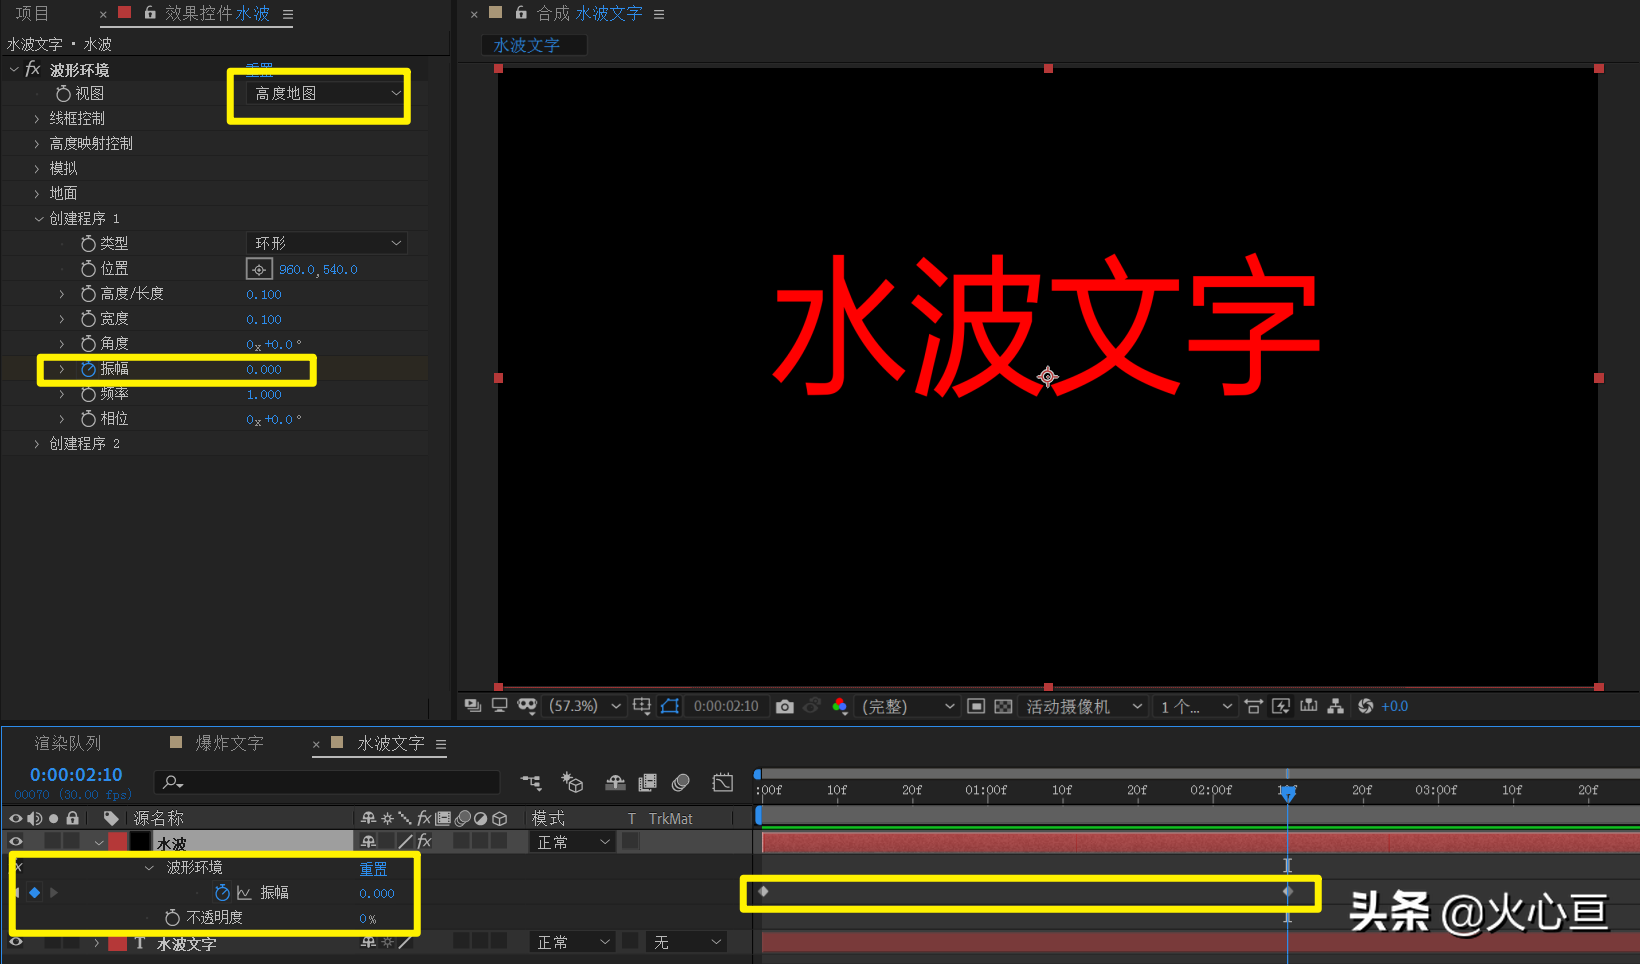The image size is (1640, 964).
Task: Expand the 模拟 group
Action: 37,168
